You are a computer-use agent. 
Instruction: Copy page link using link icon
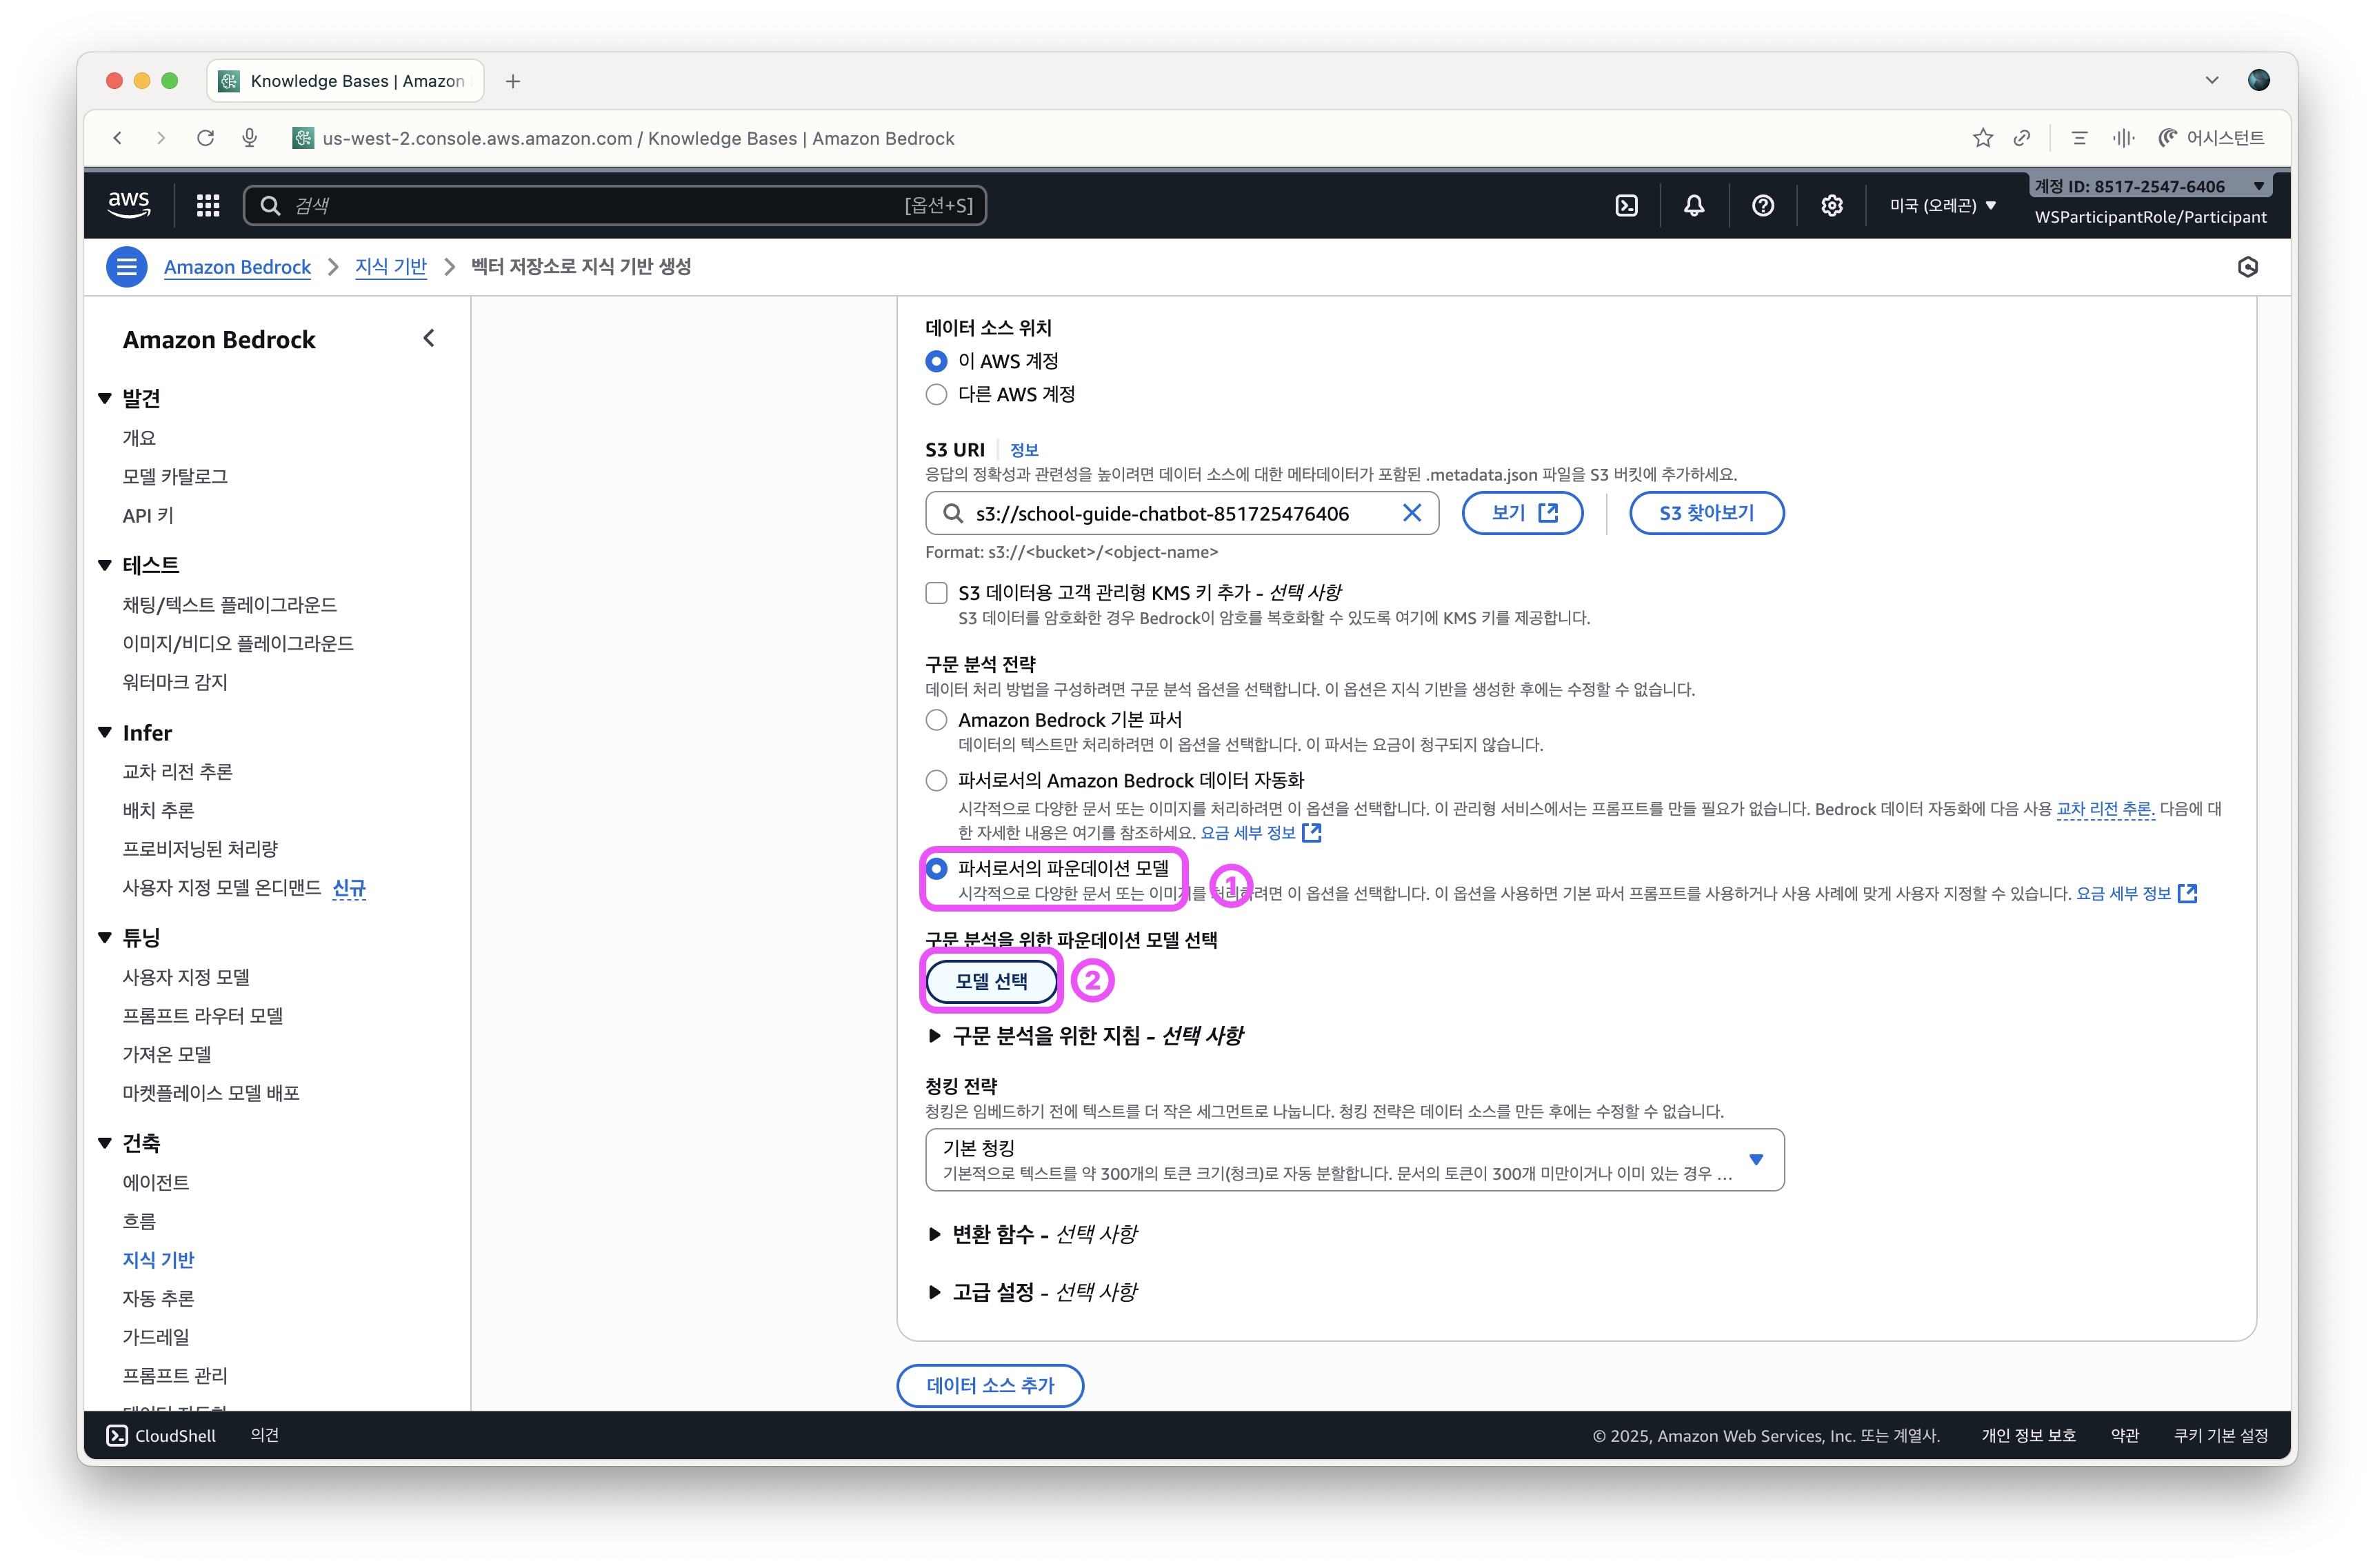pyautogui.click(x=2022, y=138)
